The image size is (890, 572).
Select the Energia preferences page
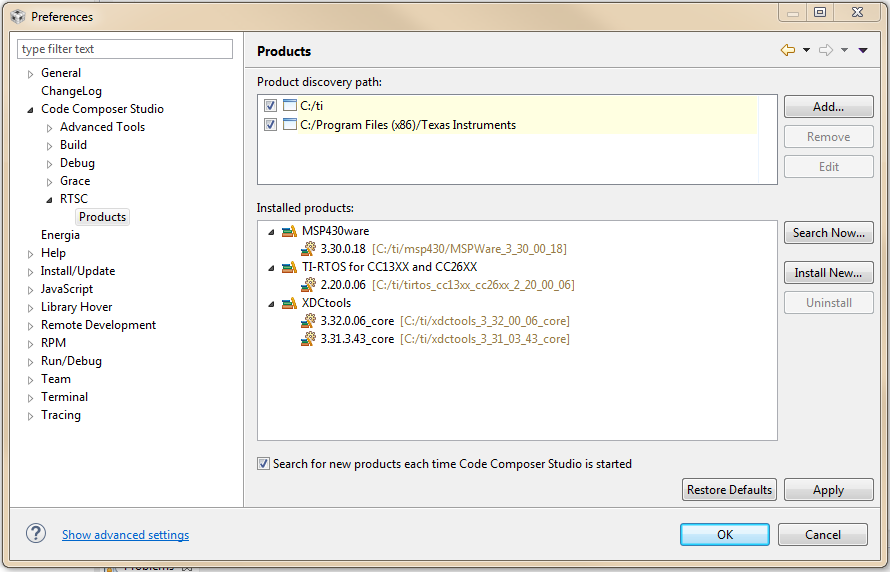[x=60, y=235]
